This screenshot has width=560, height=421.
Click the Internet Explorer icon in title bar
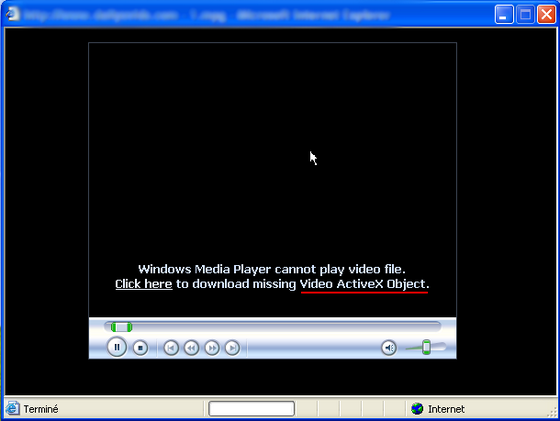click(12, 14)
